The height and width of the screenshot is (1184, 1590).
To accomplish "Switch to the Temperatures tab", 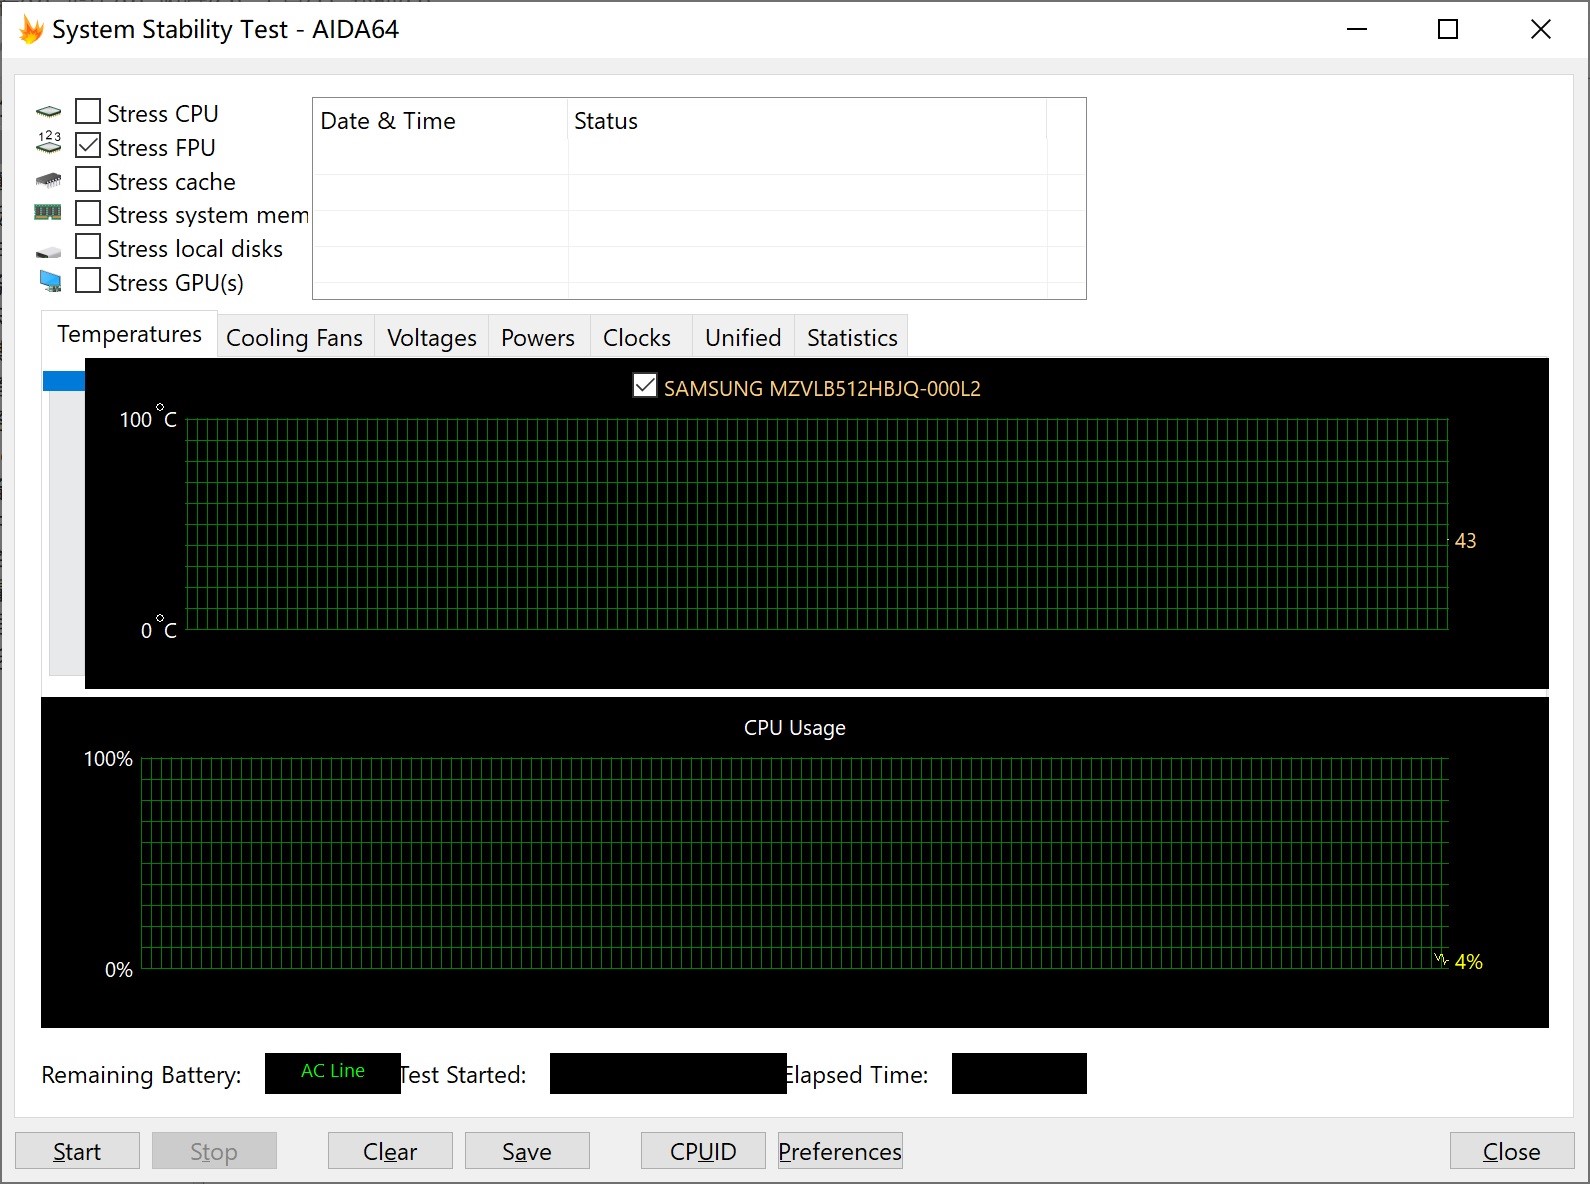I will (x=129, y=334).
